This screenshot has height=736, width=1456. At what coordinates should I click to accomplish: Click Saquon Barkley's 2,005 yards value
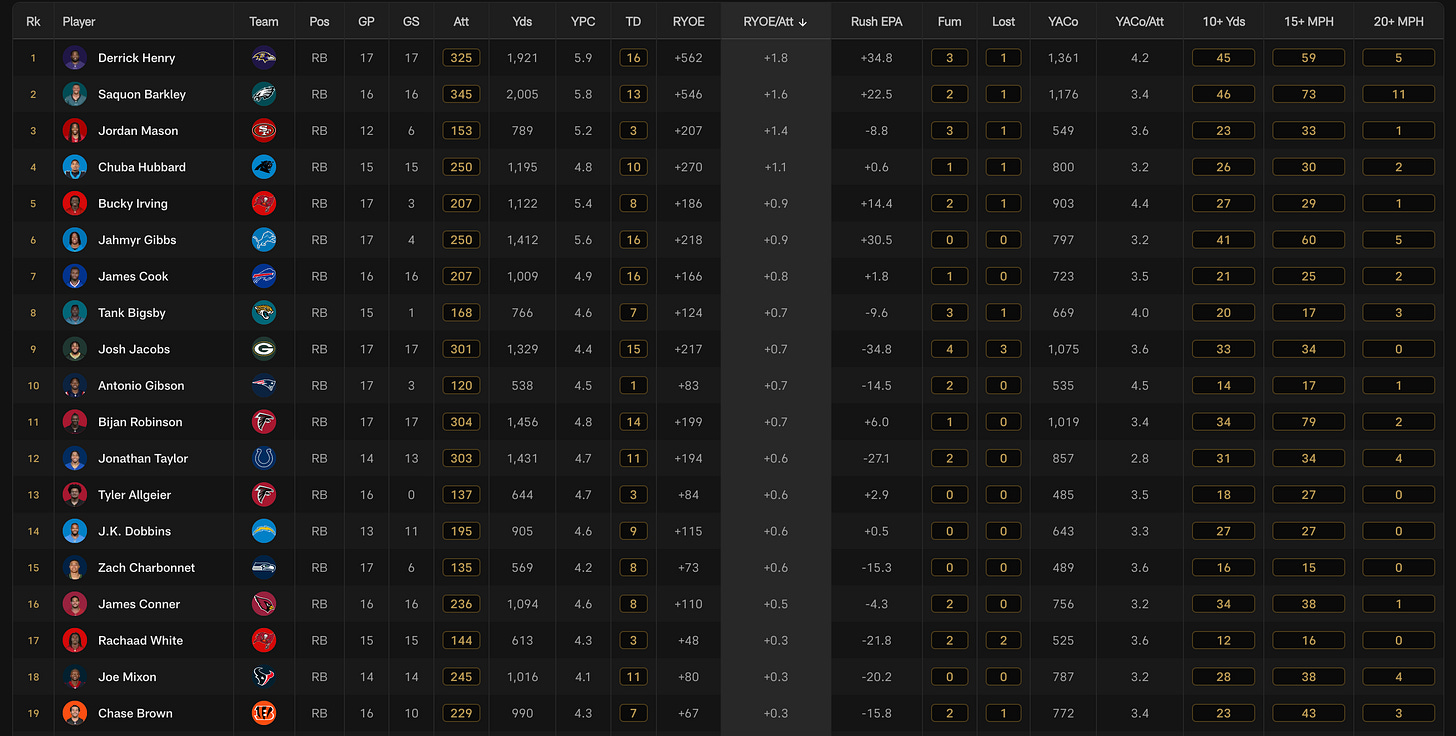click(522, 94)
